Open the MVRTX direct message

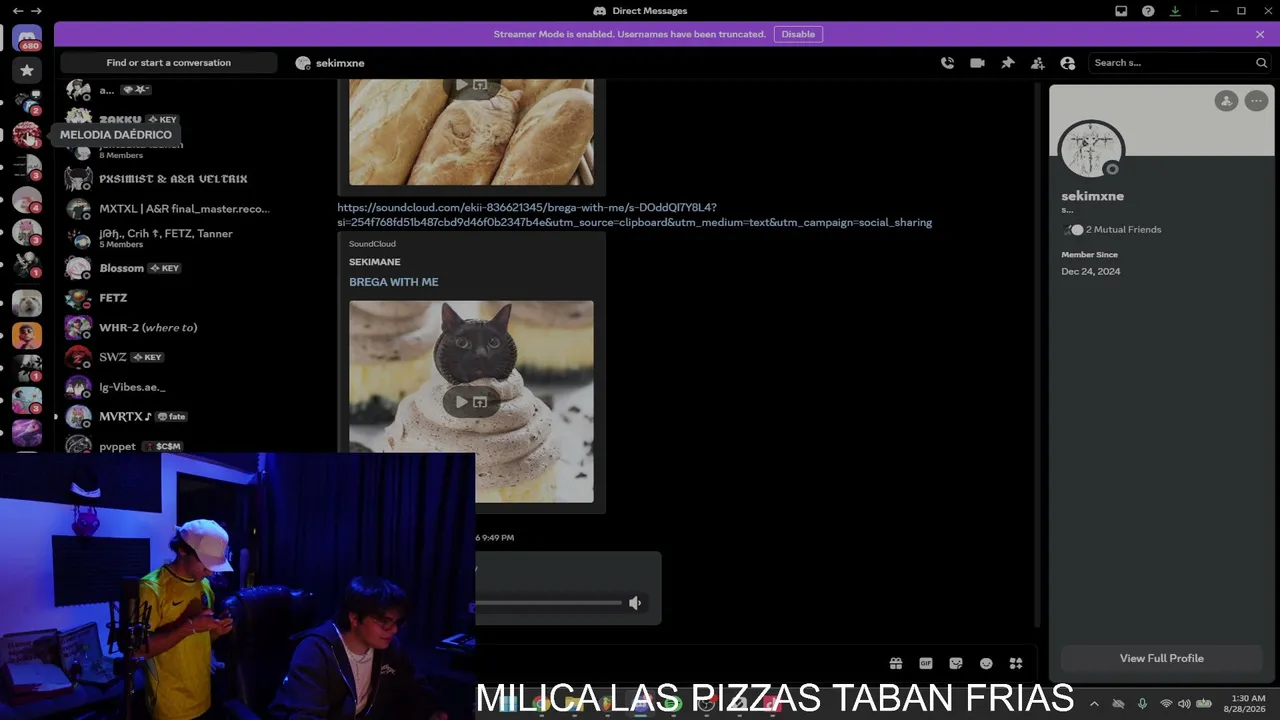pyautogui.click(x=168, y=416)
